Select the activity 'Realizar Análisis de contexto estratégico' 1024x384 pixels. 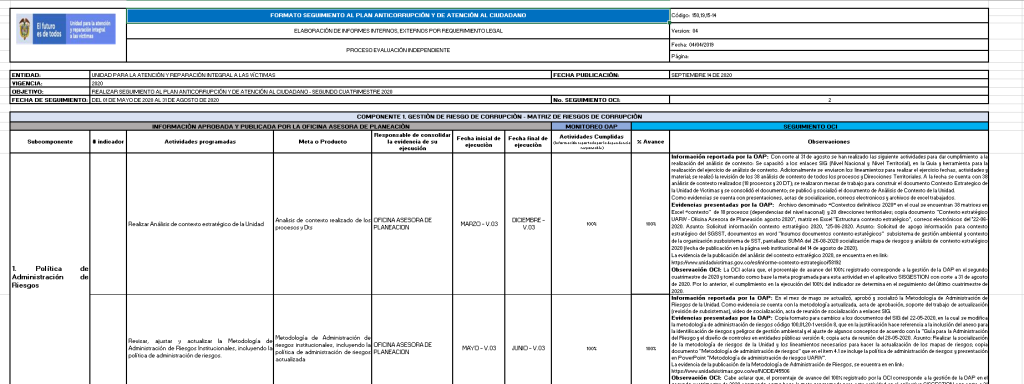pyautogui.click(x=200, y=224)
